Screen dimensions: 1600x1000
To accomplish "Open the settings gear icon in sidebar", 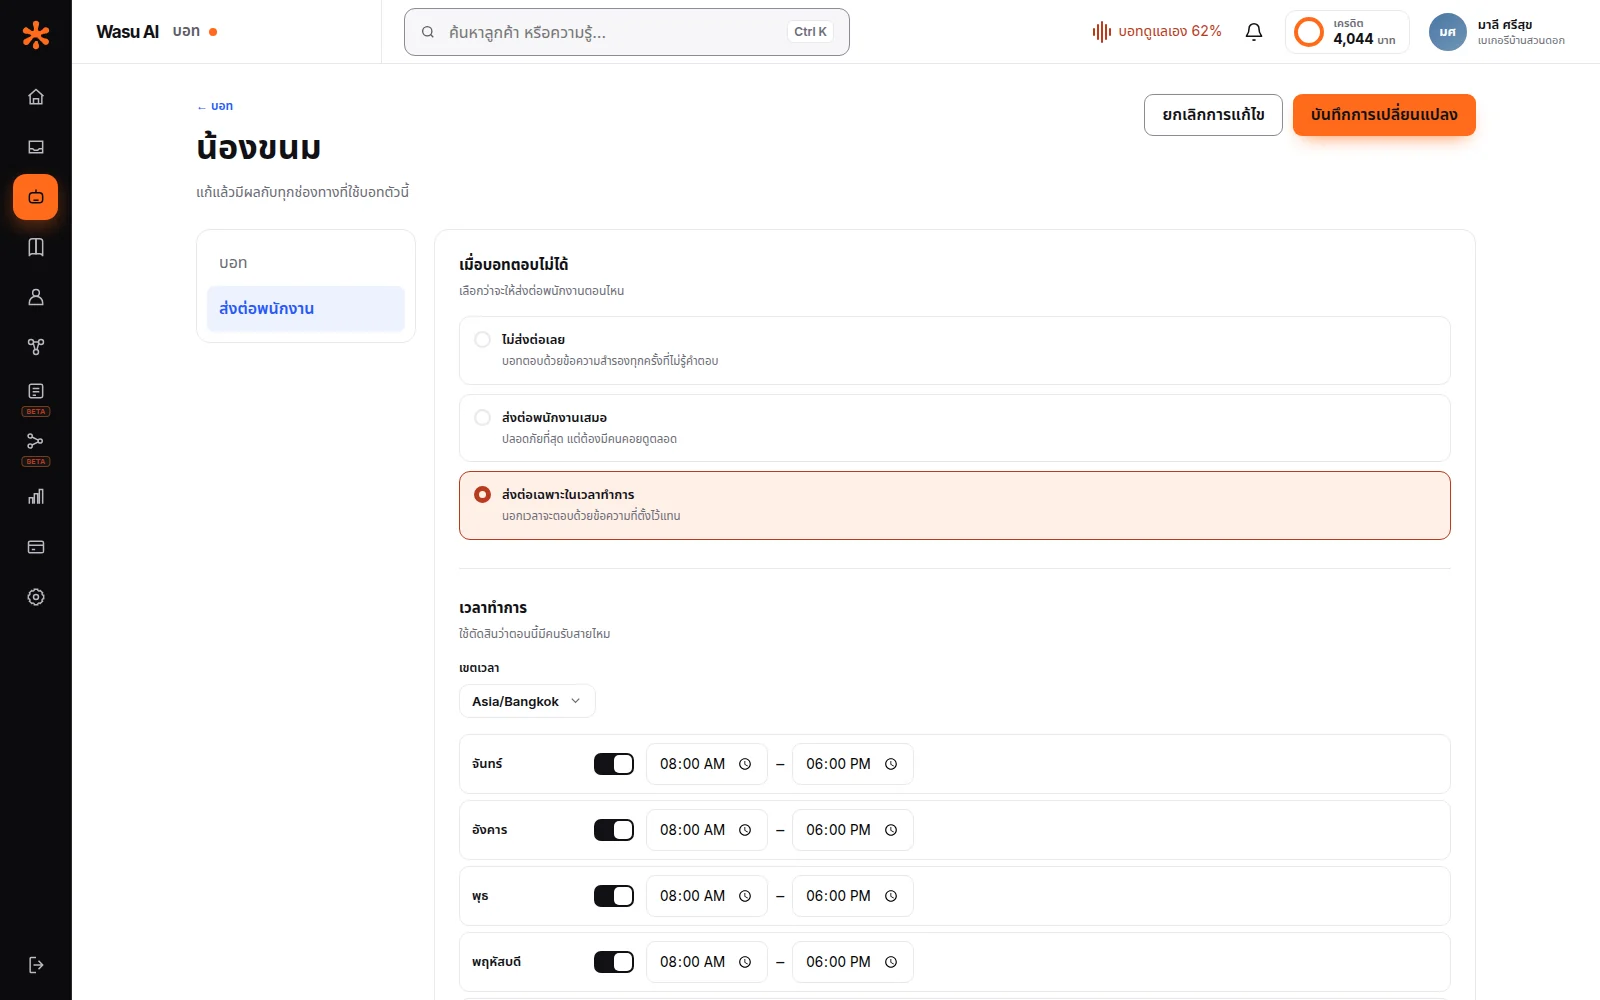I will tap(36, 597).
